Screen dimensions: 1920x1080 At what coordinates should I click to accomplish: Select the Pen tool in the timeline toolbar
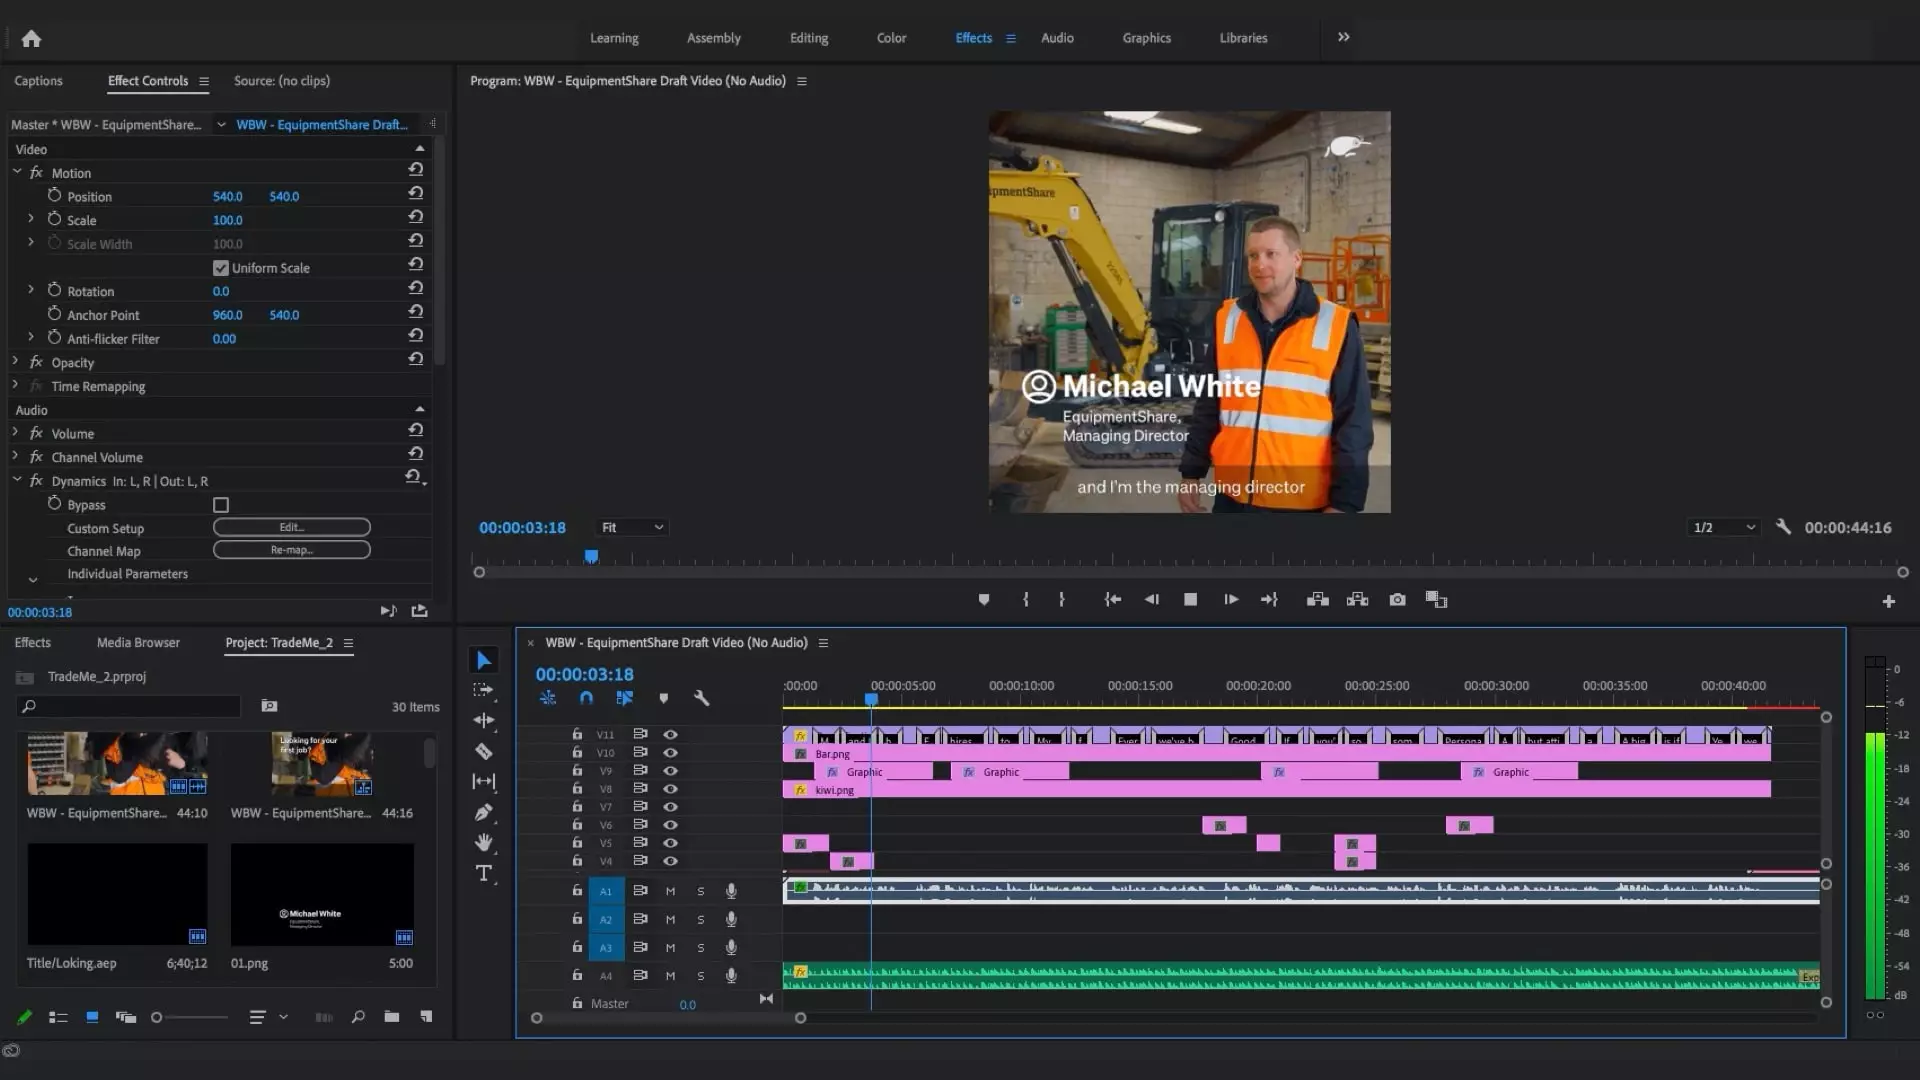tap(484, 812)
